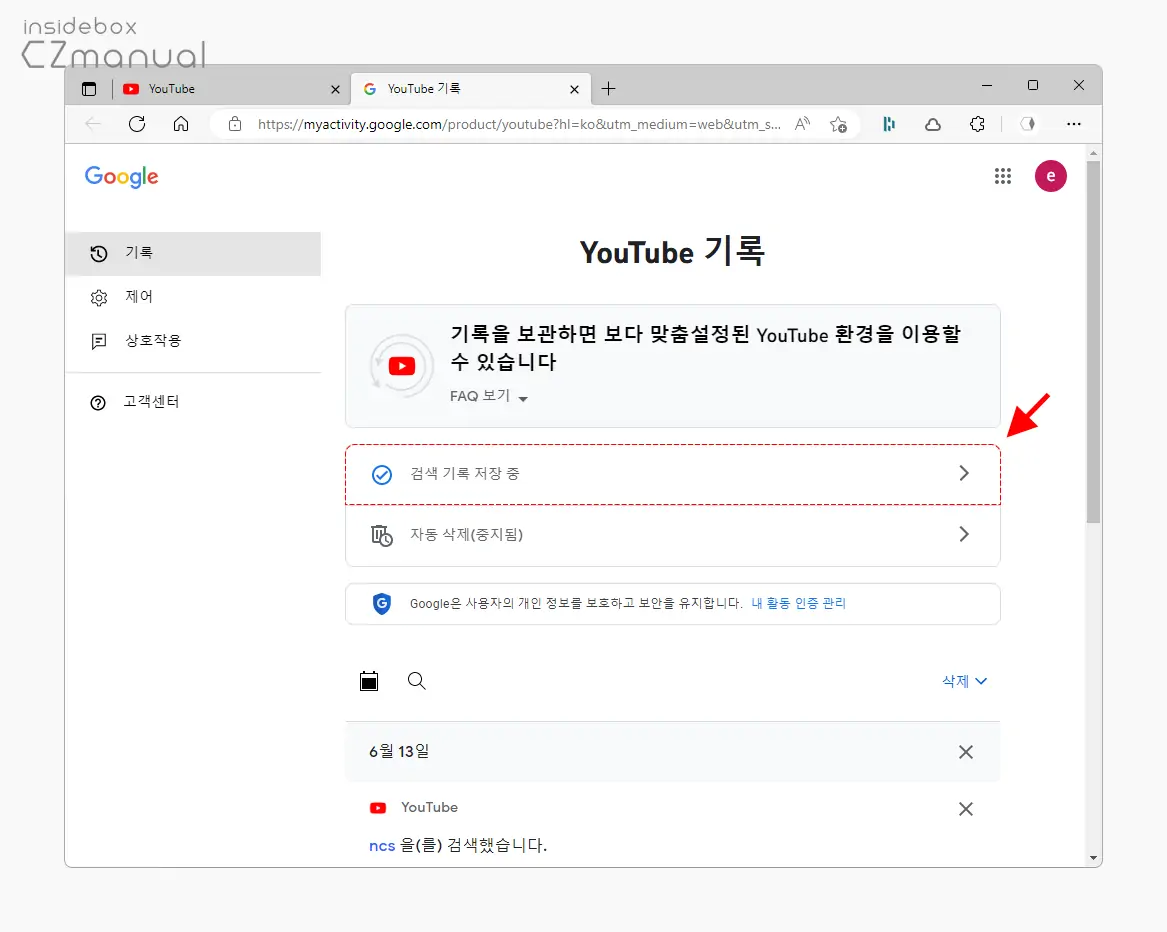The height and width of the screenshot is (932, 1167).
Task: Click the browser address bar URL
Action: (x=510, y=124)
